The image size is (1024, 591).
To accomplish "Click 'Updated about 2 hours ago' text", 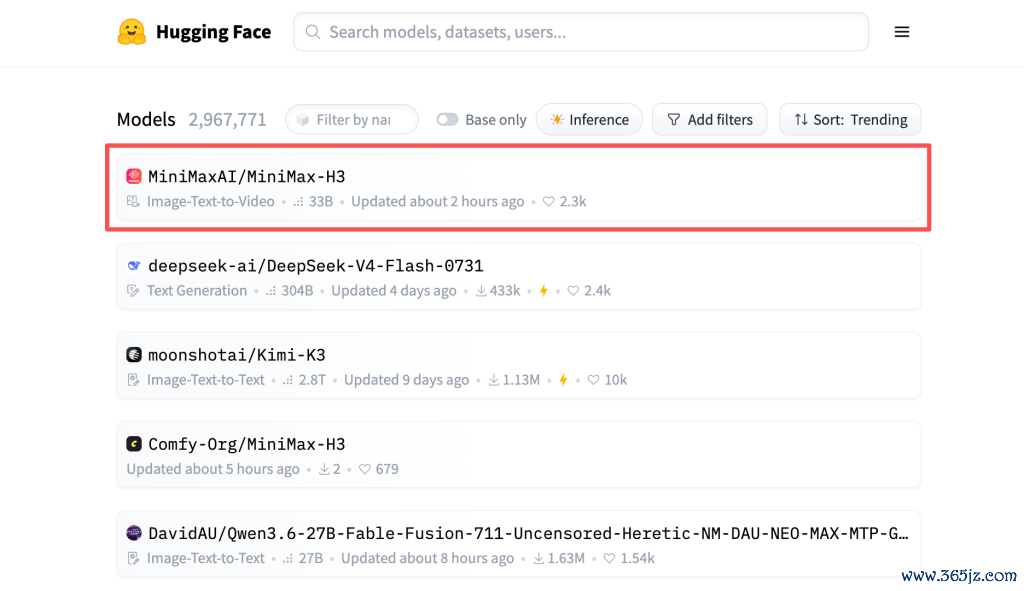I will (438, 202).
